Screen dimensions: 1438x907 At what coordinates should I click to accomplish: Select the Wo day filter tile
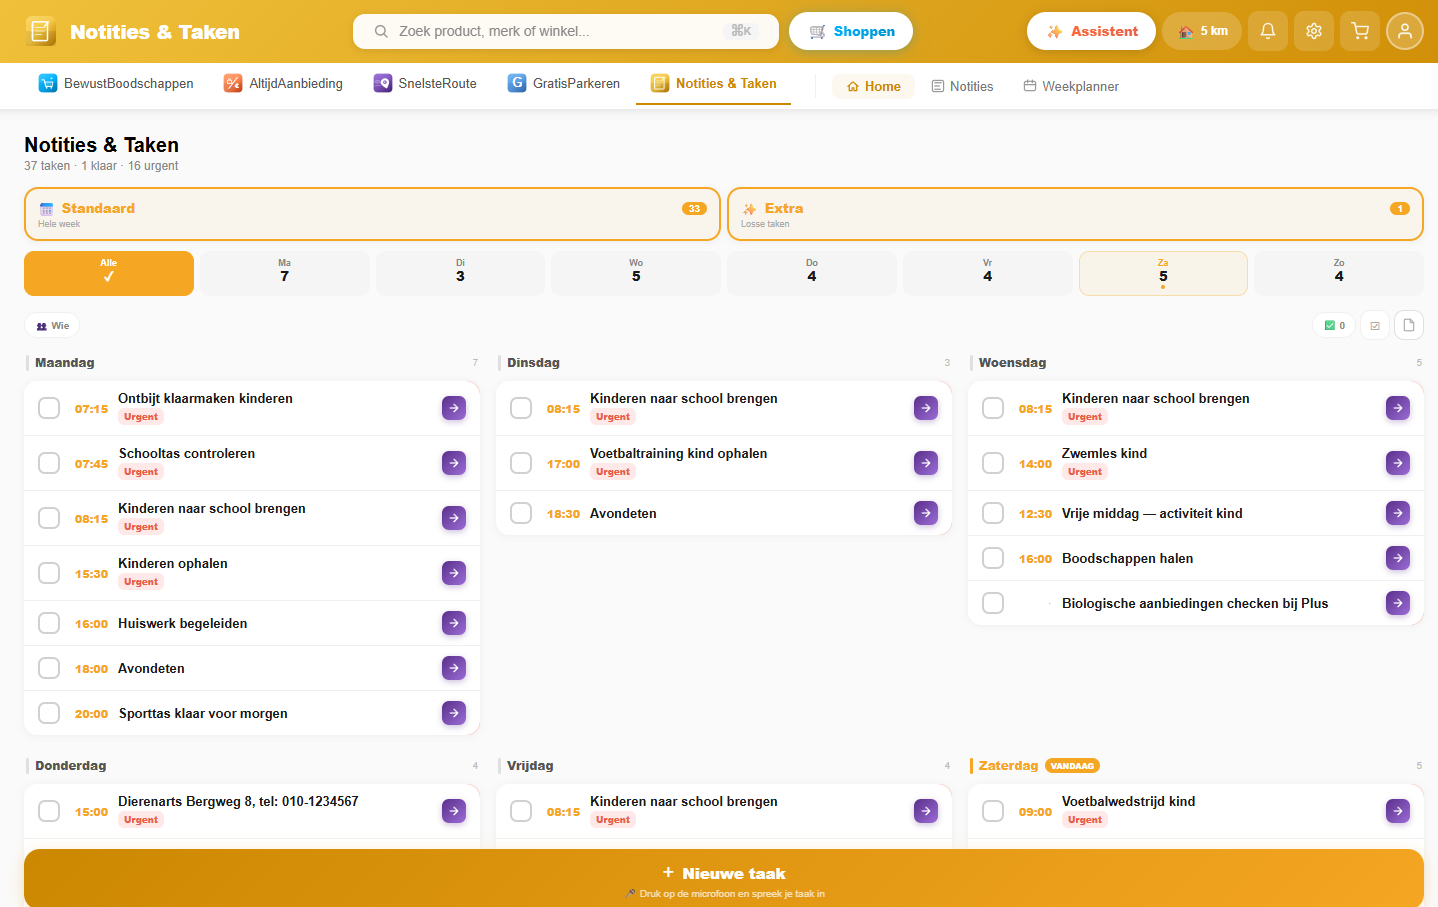635,273
